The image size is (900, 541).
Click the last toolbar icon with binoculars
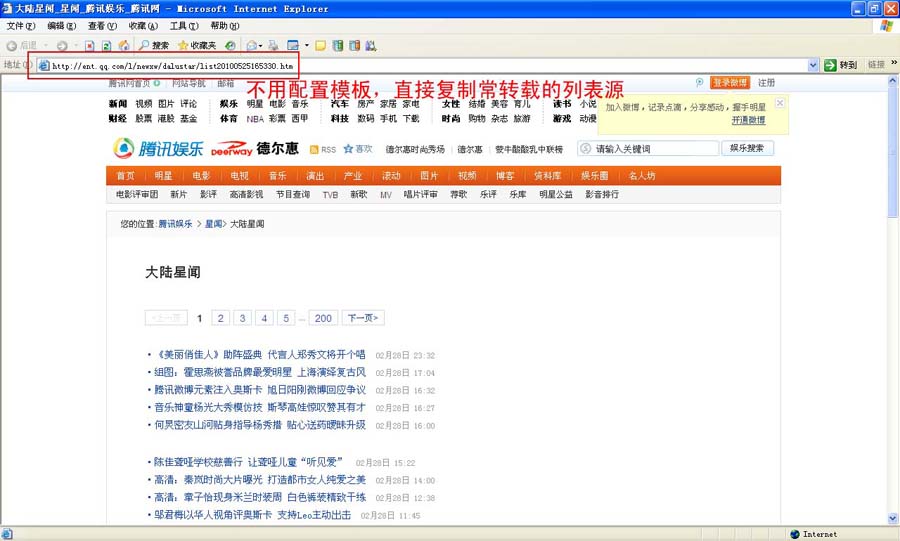click(371, 45)
